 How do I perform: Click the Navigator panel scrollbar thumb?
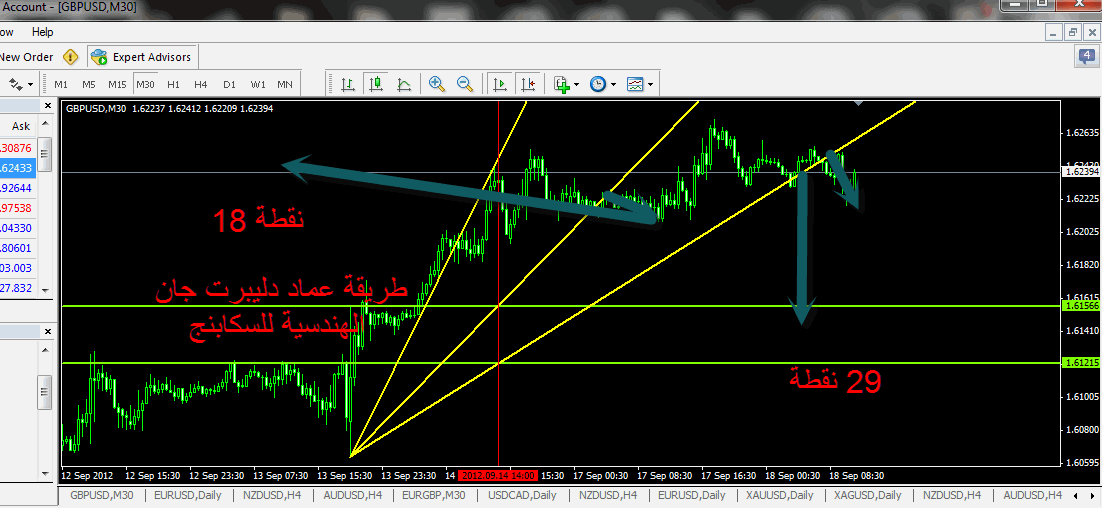pyautogui.click(x=46, y=392)
